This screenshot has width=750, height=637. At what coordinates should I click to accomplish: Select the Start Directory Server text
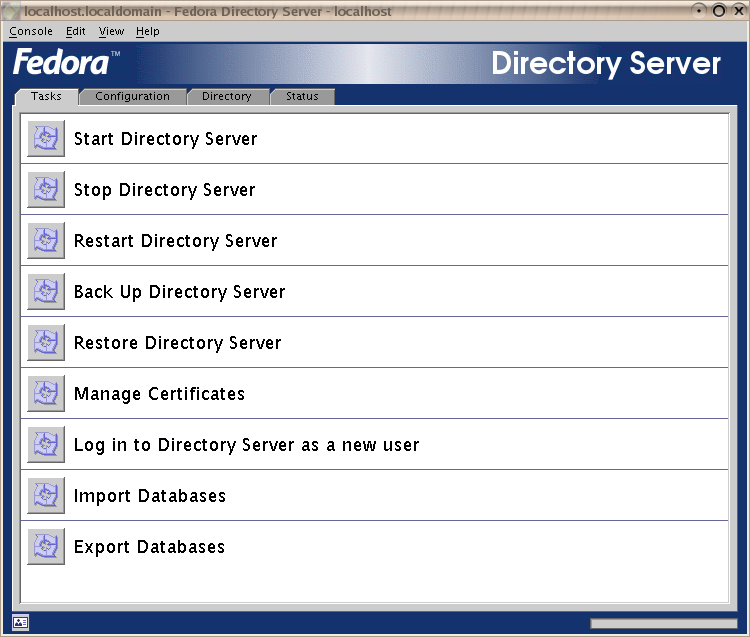coord(165,139)
